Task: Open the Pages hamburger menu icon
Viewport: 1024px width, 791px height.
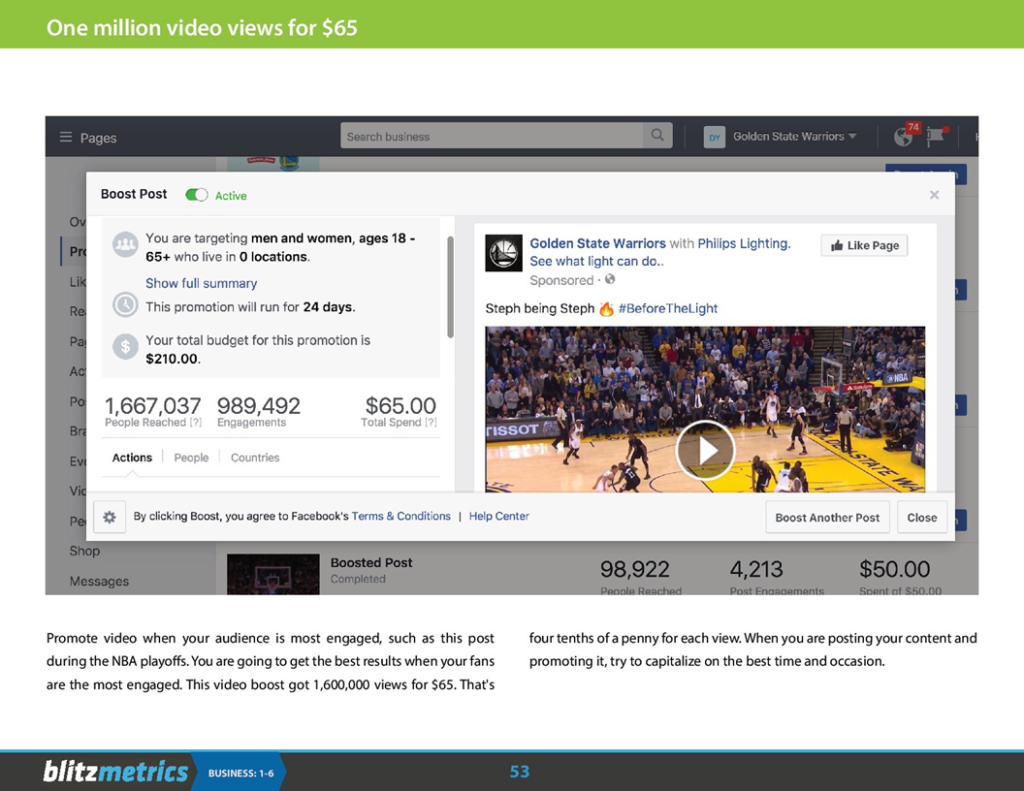Action: coord(65,137)
